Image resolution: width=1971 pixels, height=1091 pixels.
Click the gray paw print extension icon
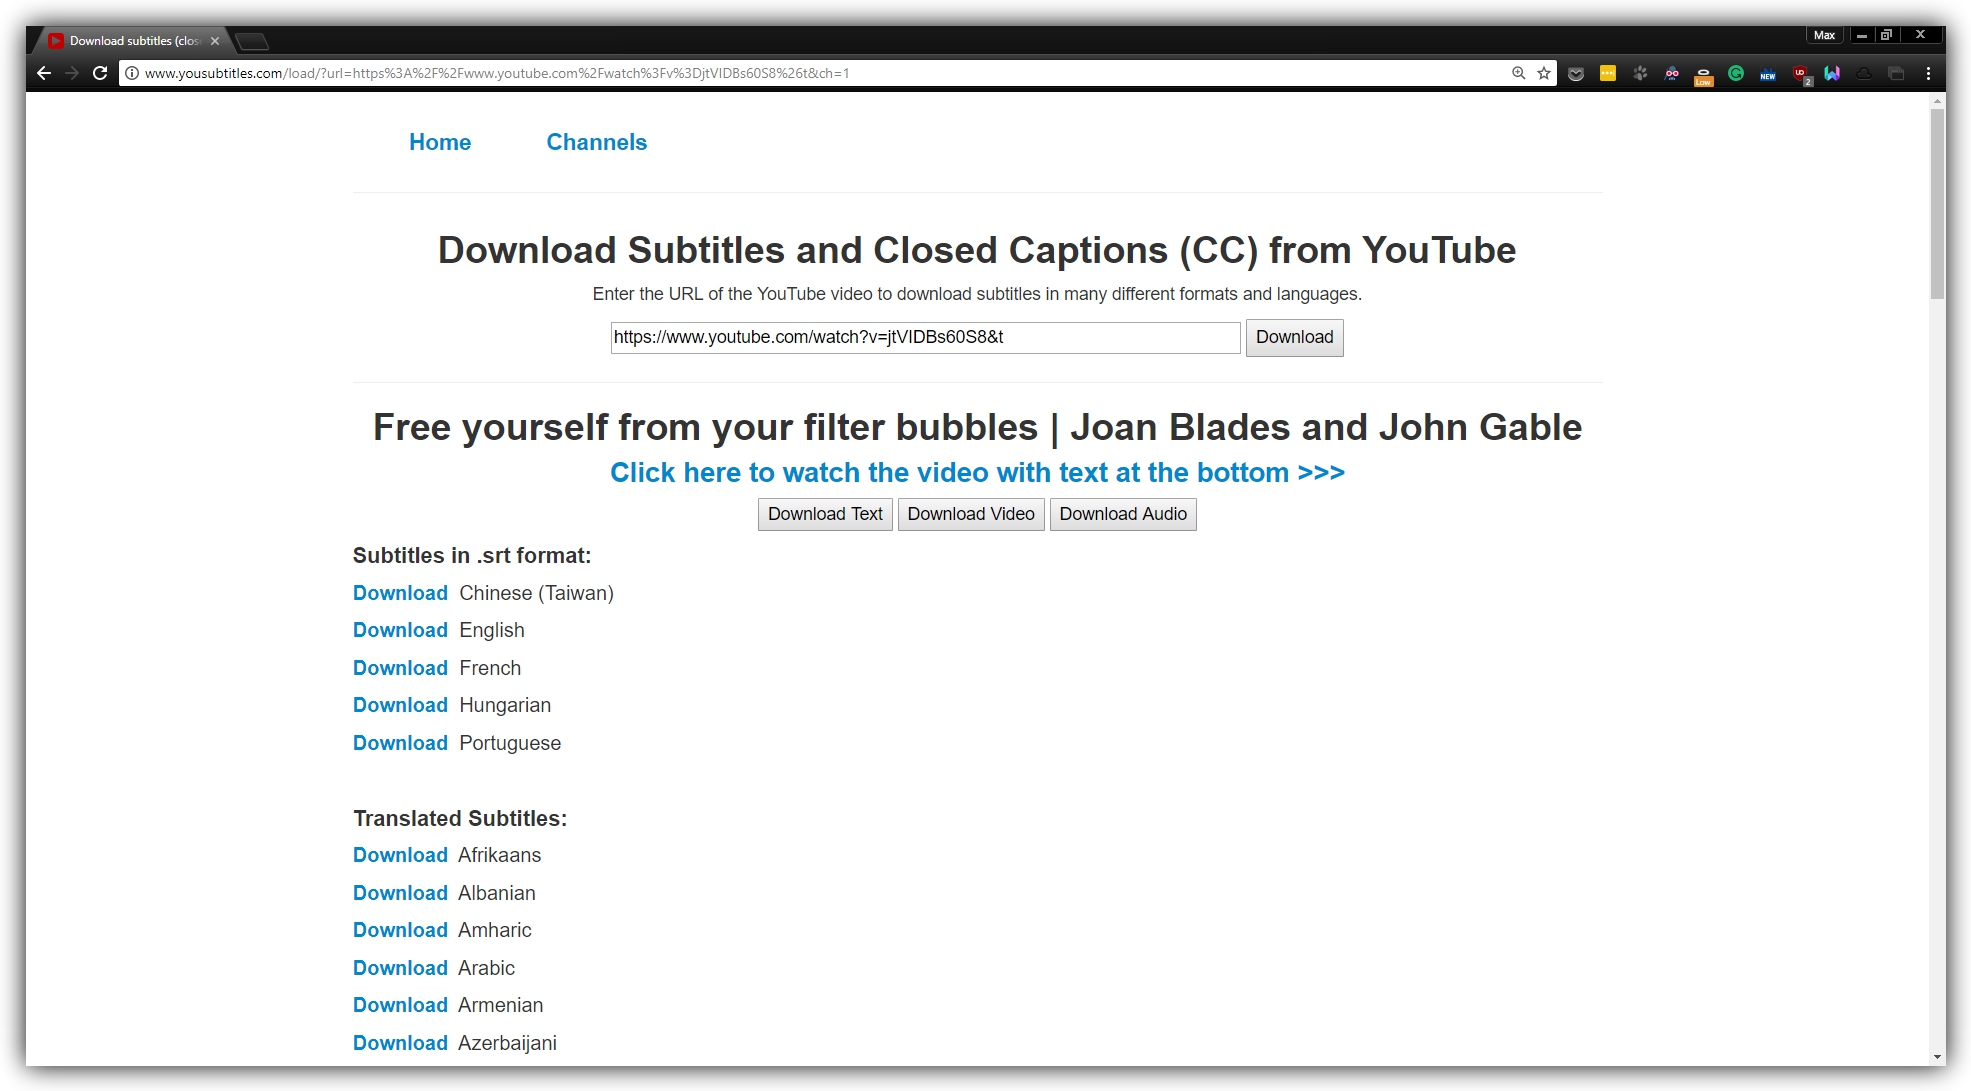pos(1640,73)
